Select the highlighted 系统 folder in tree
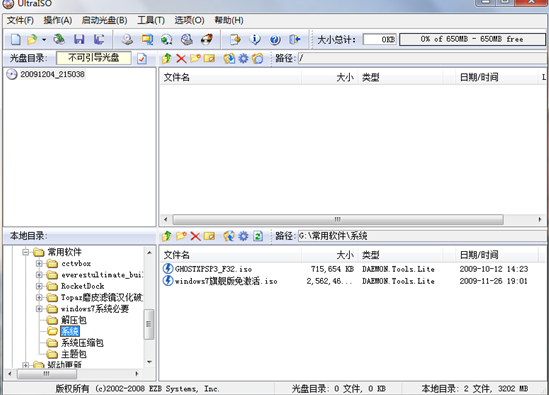Viewport: 549px width, 395px height. point(70,331)
